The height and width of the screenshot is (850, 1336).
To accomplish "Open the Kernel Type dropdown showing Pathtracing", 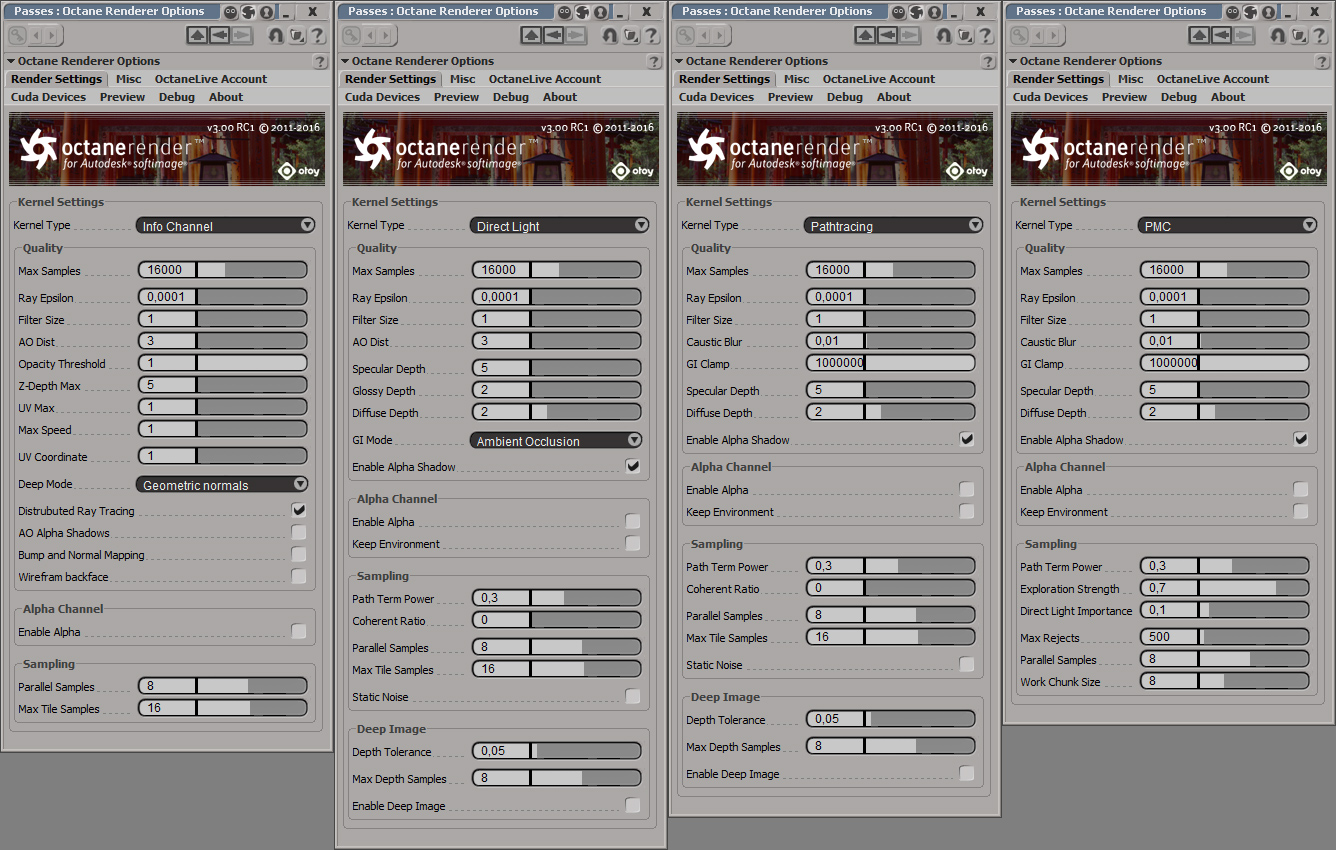I will 894,226.
